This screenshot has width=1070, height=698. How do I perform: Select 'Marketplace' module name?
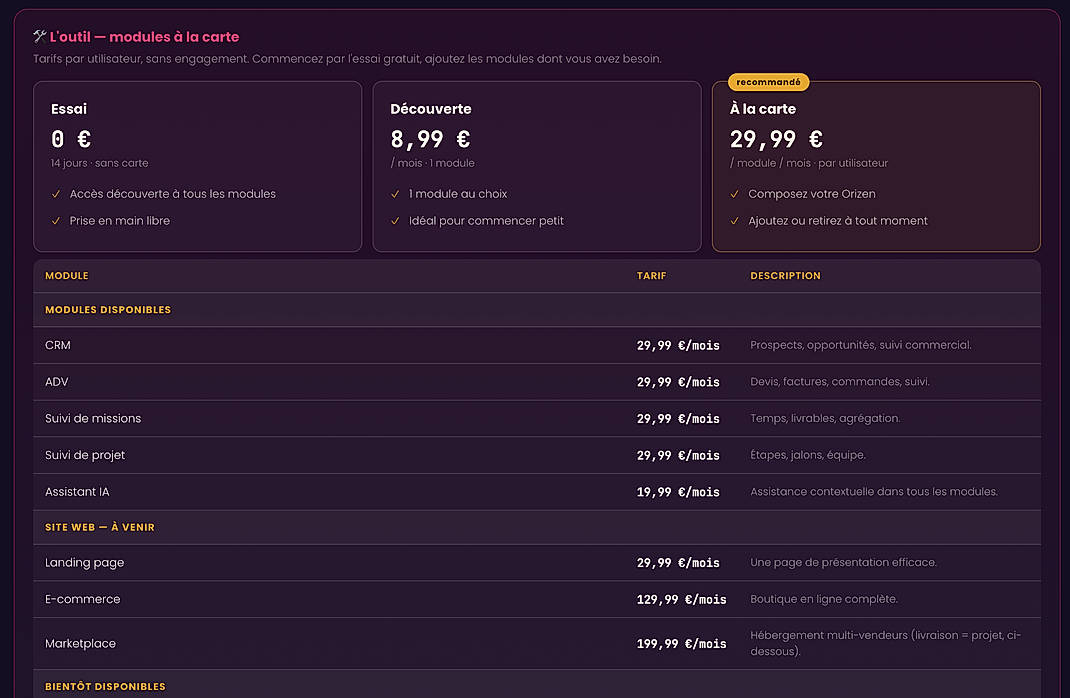point(81,643)
